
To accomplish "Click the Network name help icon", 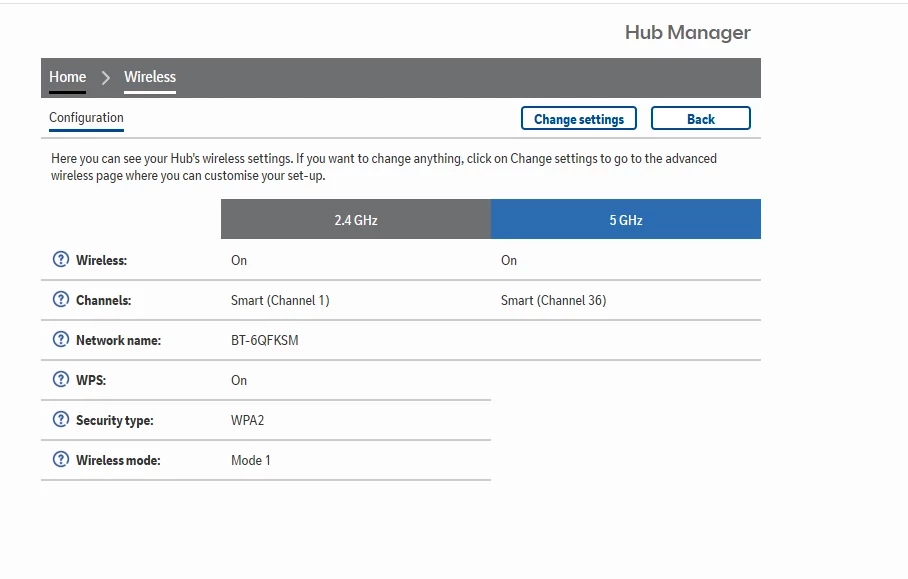I will point(60,340).
